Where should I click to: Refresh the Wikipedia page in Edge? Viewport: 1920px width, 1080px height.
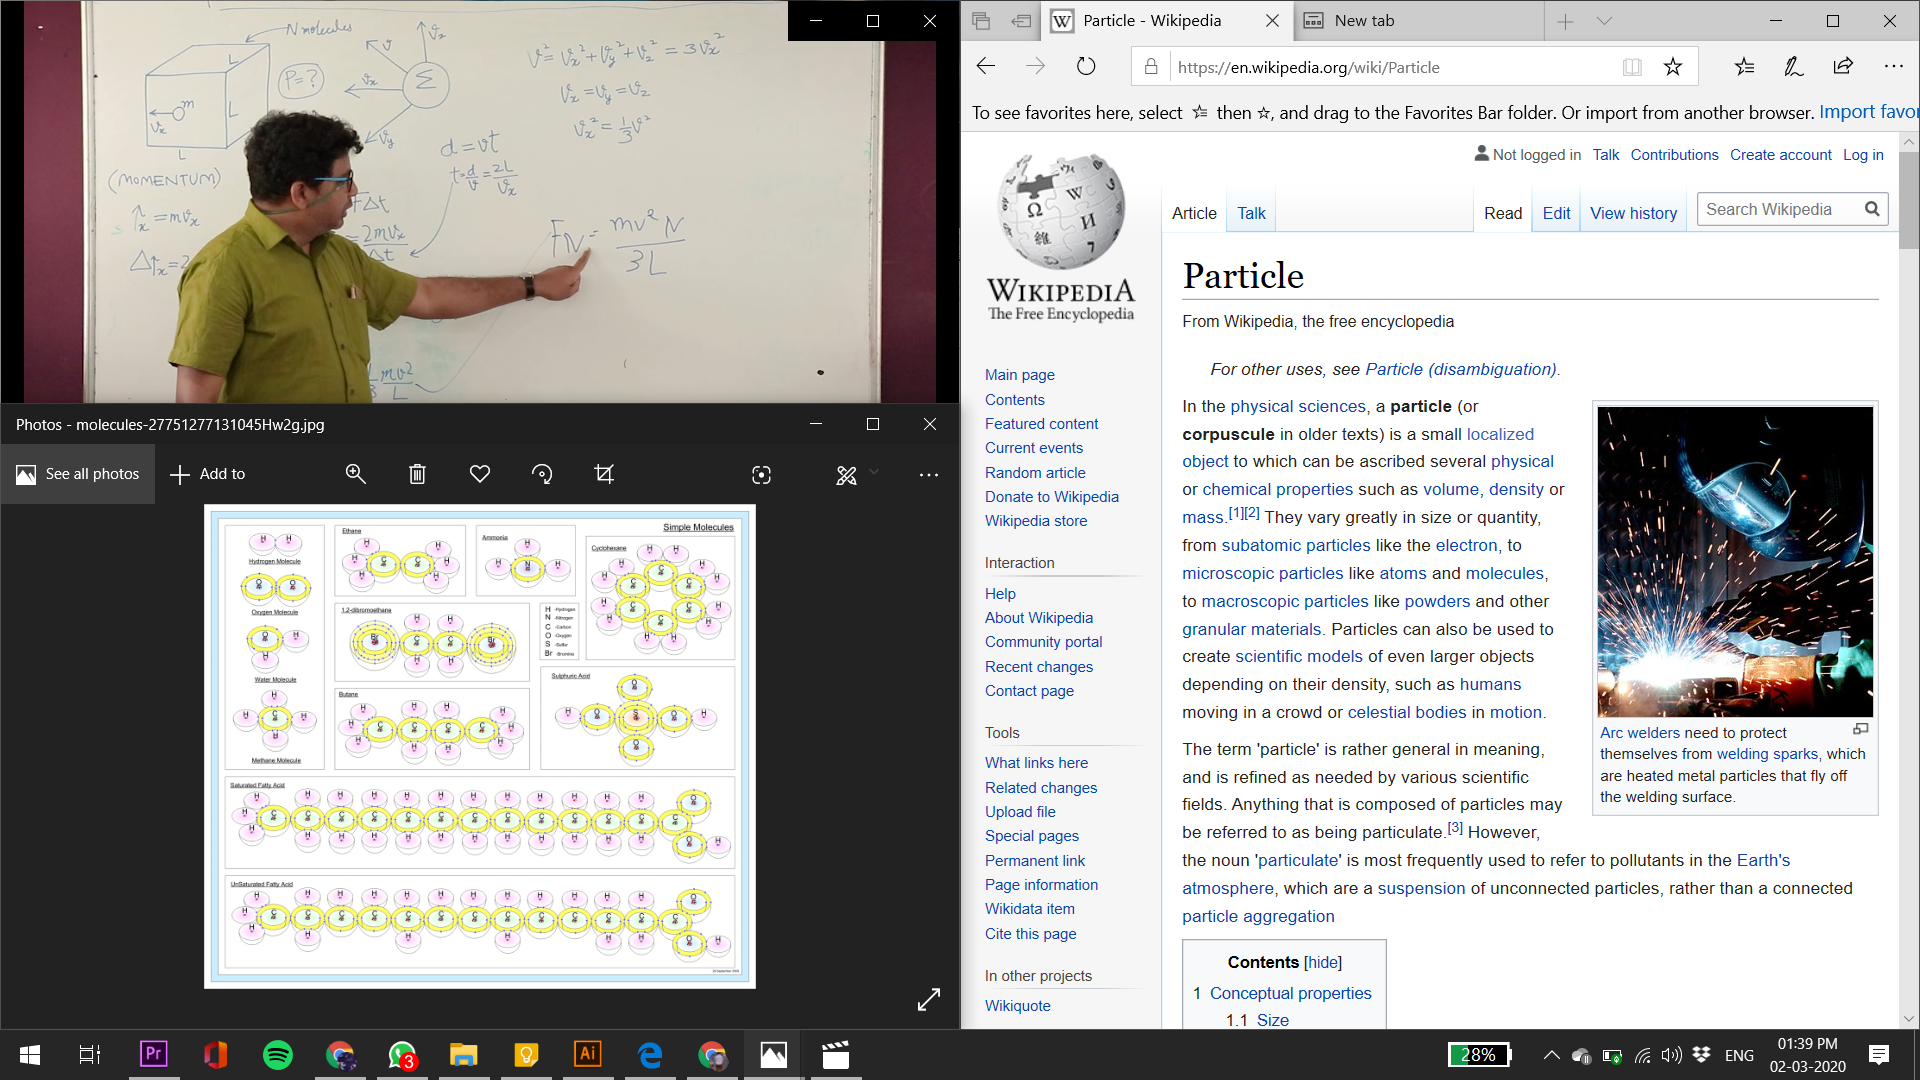(1086, 67)
